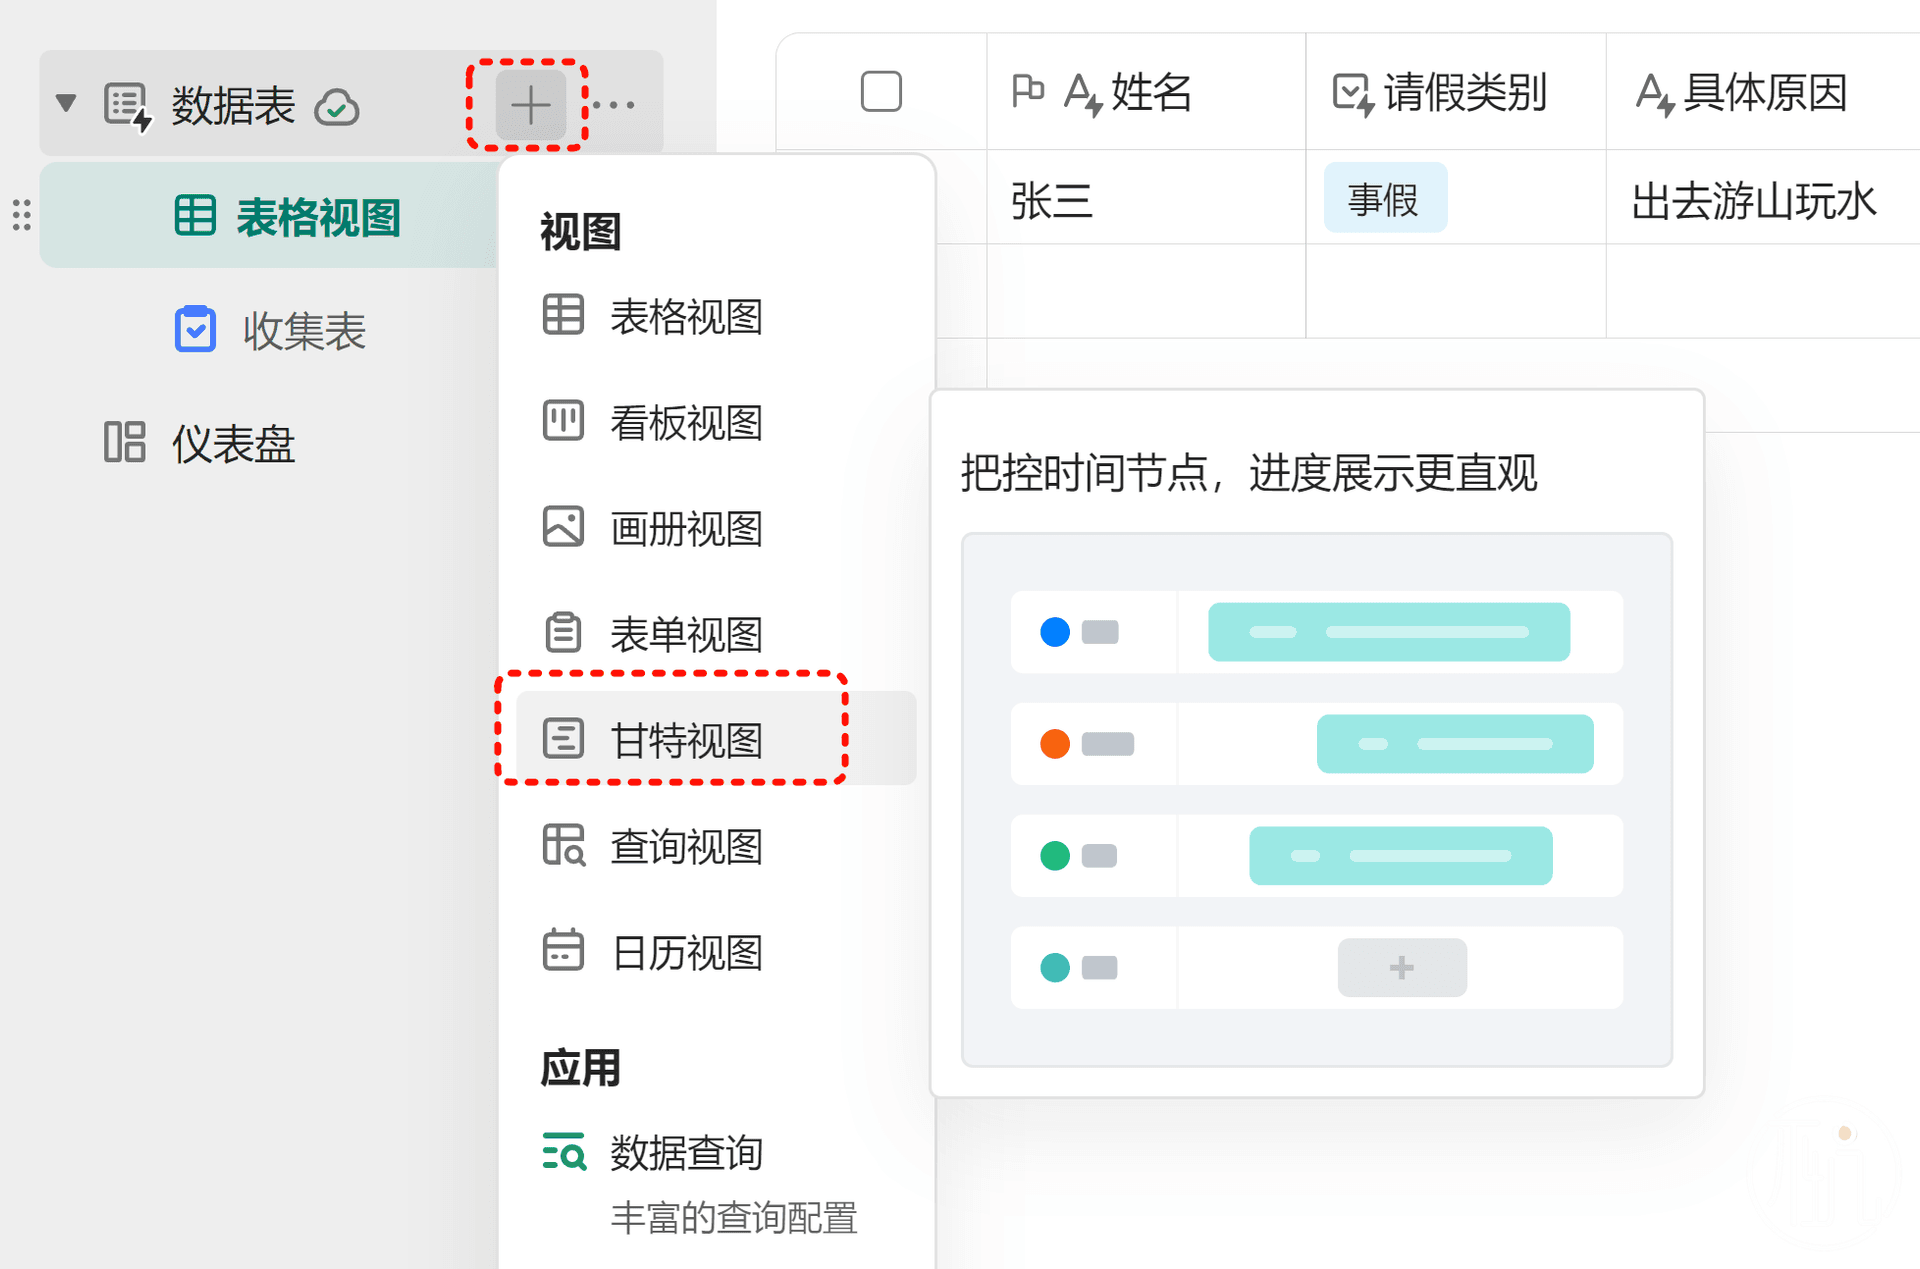Viewport: 1920px width, 1269px height.
Task: Add a 甘特视图 Gantt view
Action: [685, 740]
